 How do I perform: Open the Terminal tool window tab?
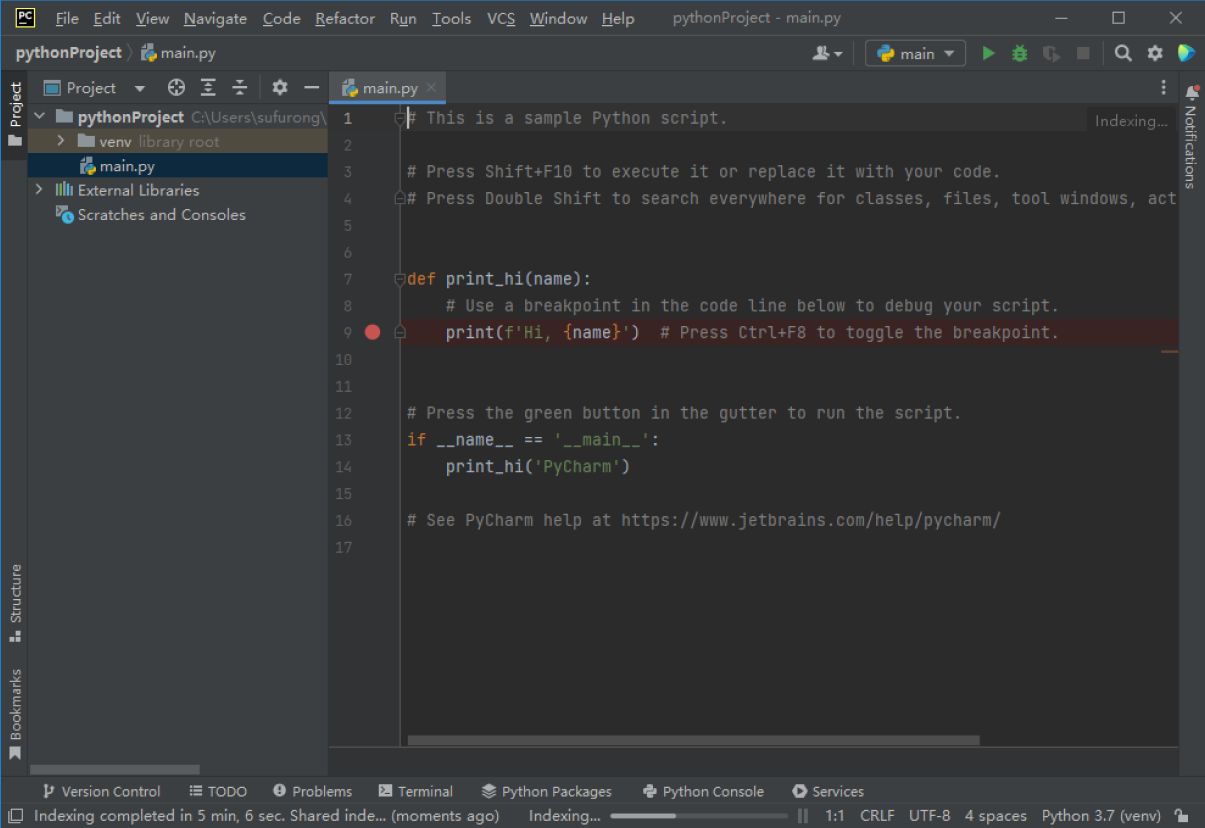click(416, 791)
